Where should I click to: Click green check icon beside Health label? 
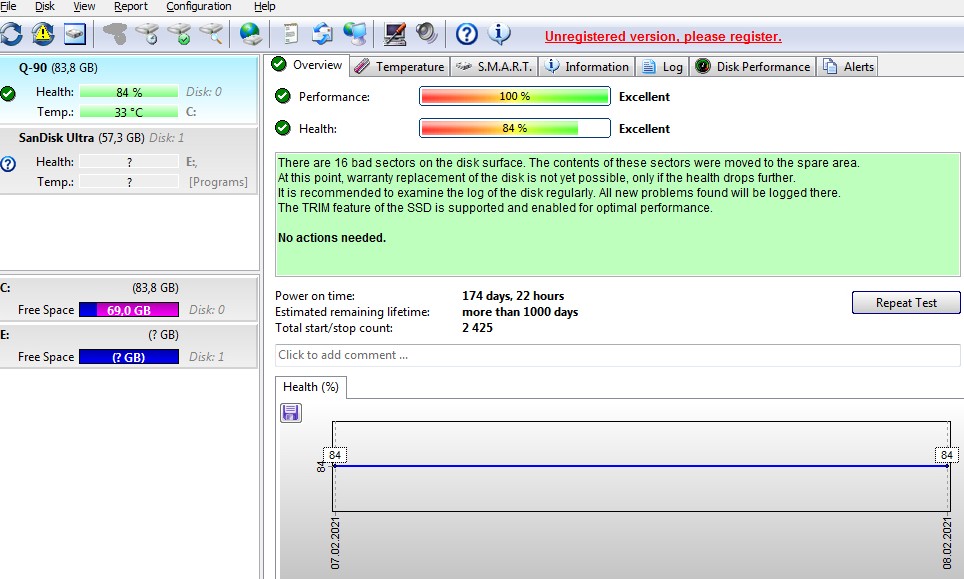(283, 128)
